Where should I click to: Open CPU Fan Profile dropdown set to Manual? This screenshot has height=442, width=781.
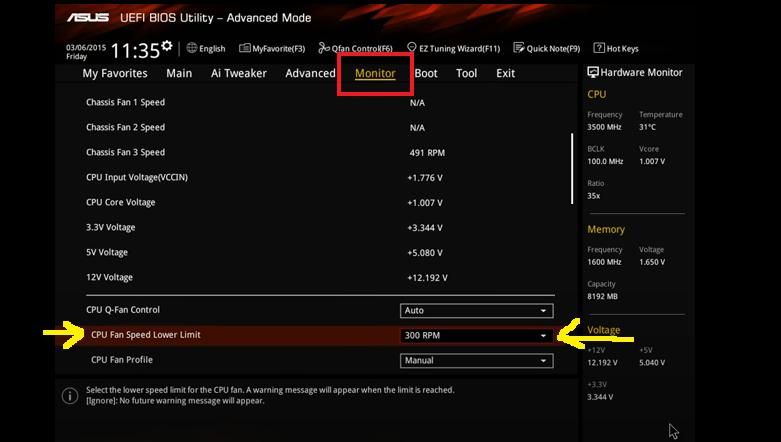coord(476,360)
